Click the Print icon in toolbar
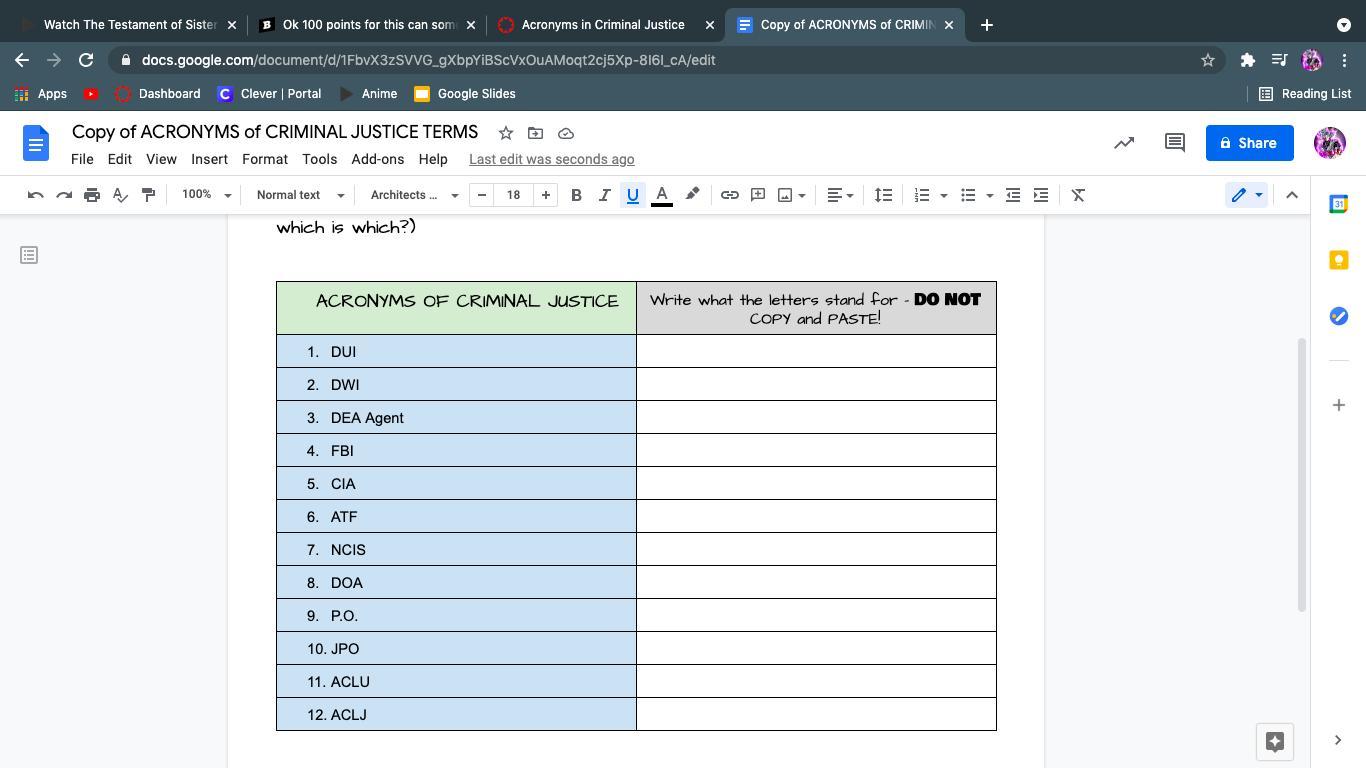Image resolution: width=1366 pixels, height=768 pixels. [x=92, y=195]
